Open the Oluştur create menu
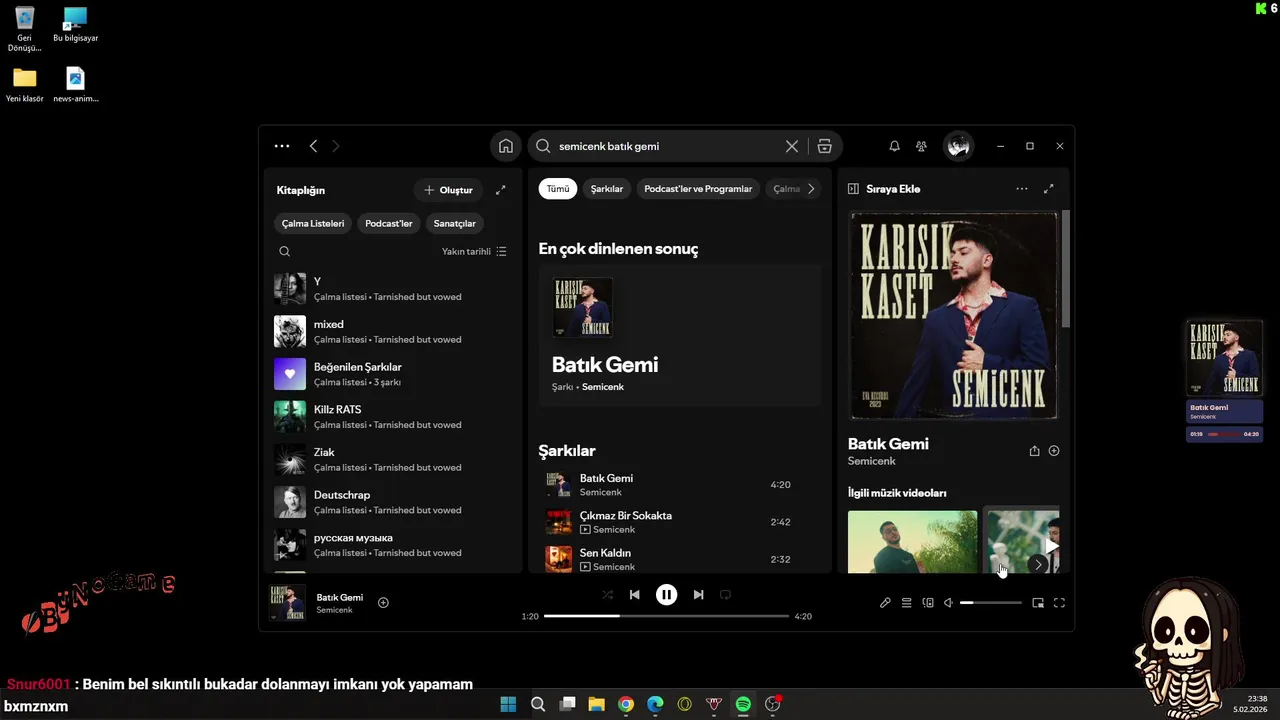Viewport: 1280px width, 720px height. coord(448,190)
